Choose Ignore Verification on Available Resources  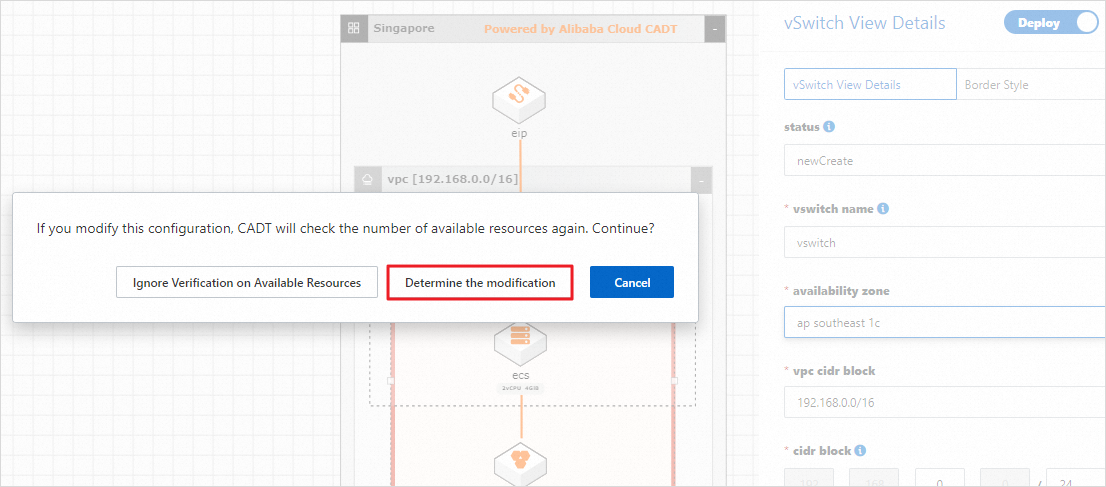247,283
